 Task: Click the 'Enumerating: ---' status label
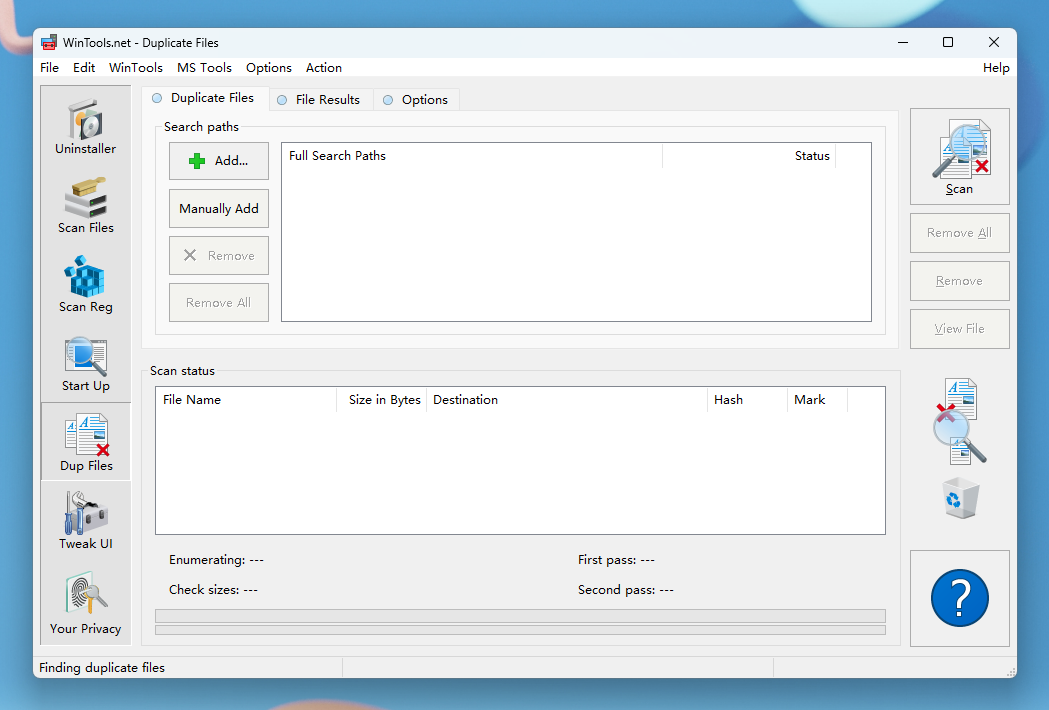pyautogui.click(x=216, y=560)
